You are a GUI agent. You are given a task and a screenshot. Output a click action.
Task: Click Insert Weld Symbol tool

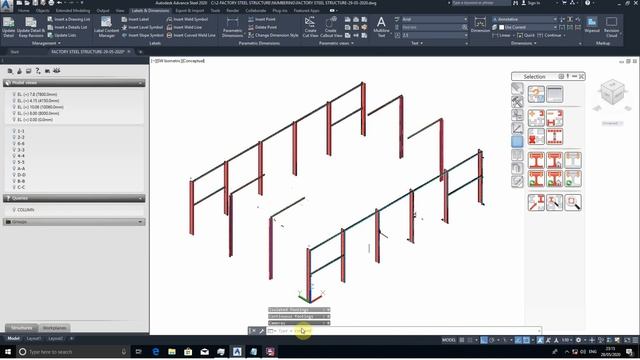click(187, 19)
